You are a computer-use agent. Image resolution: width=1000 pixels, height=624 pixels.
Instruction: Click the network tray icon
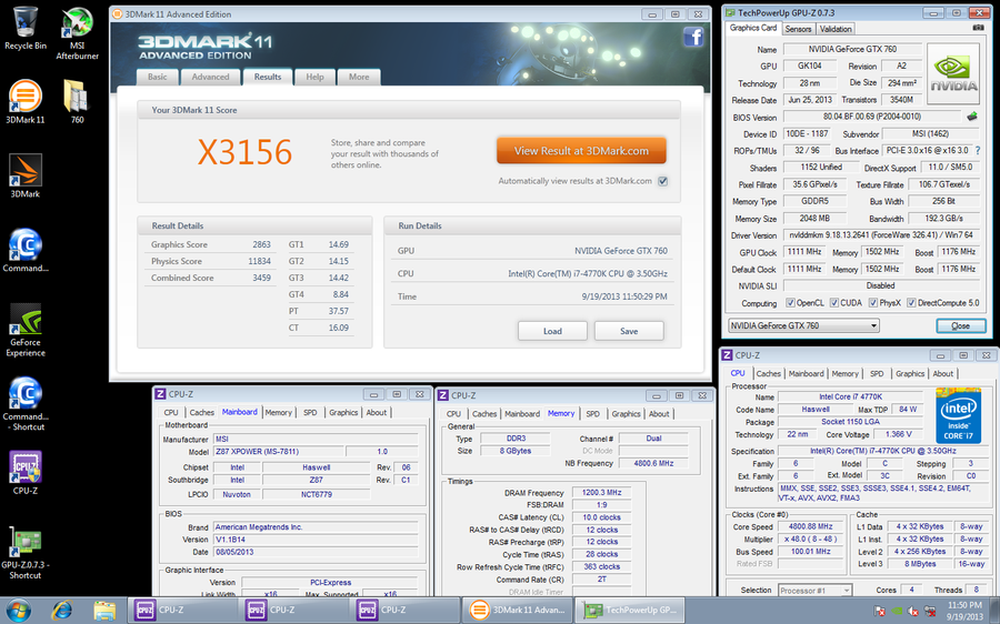[930, 611]
